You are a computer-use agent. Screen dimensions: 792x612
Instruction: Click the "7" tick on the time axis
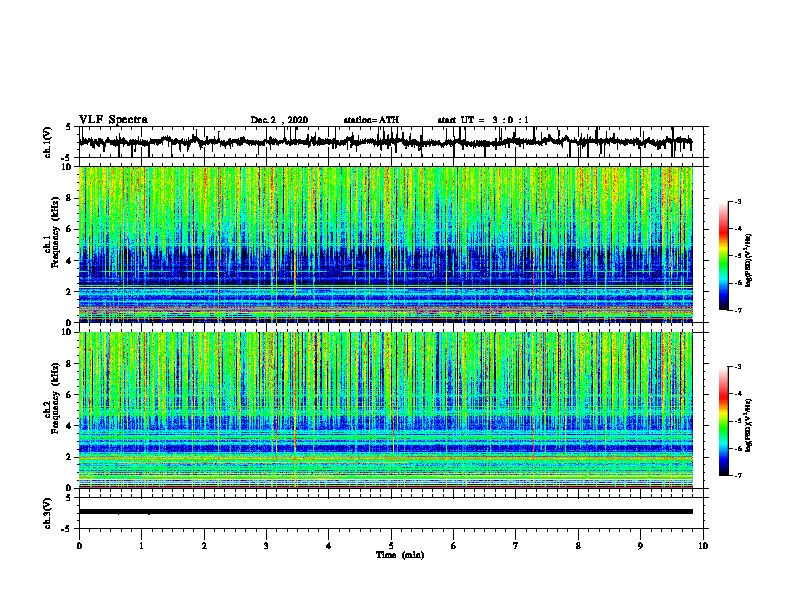tap(516, 546)
